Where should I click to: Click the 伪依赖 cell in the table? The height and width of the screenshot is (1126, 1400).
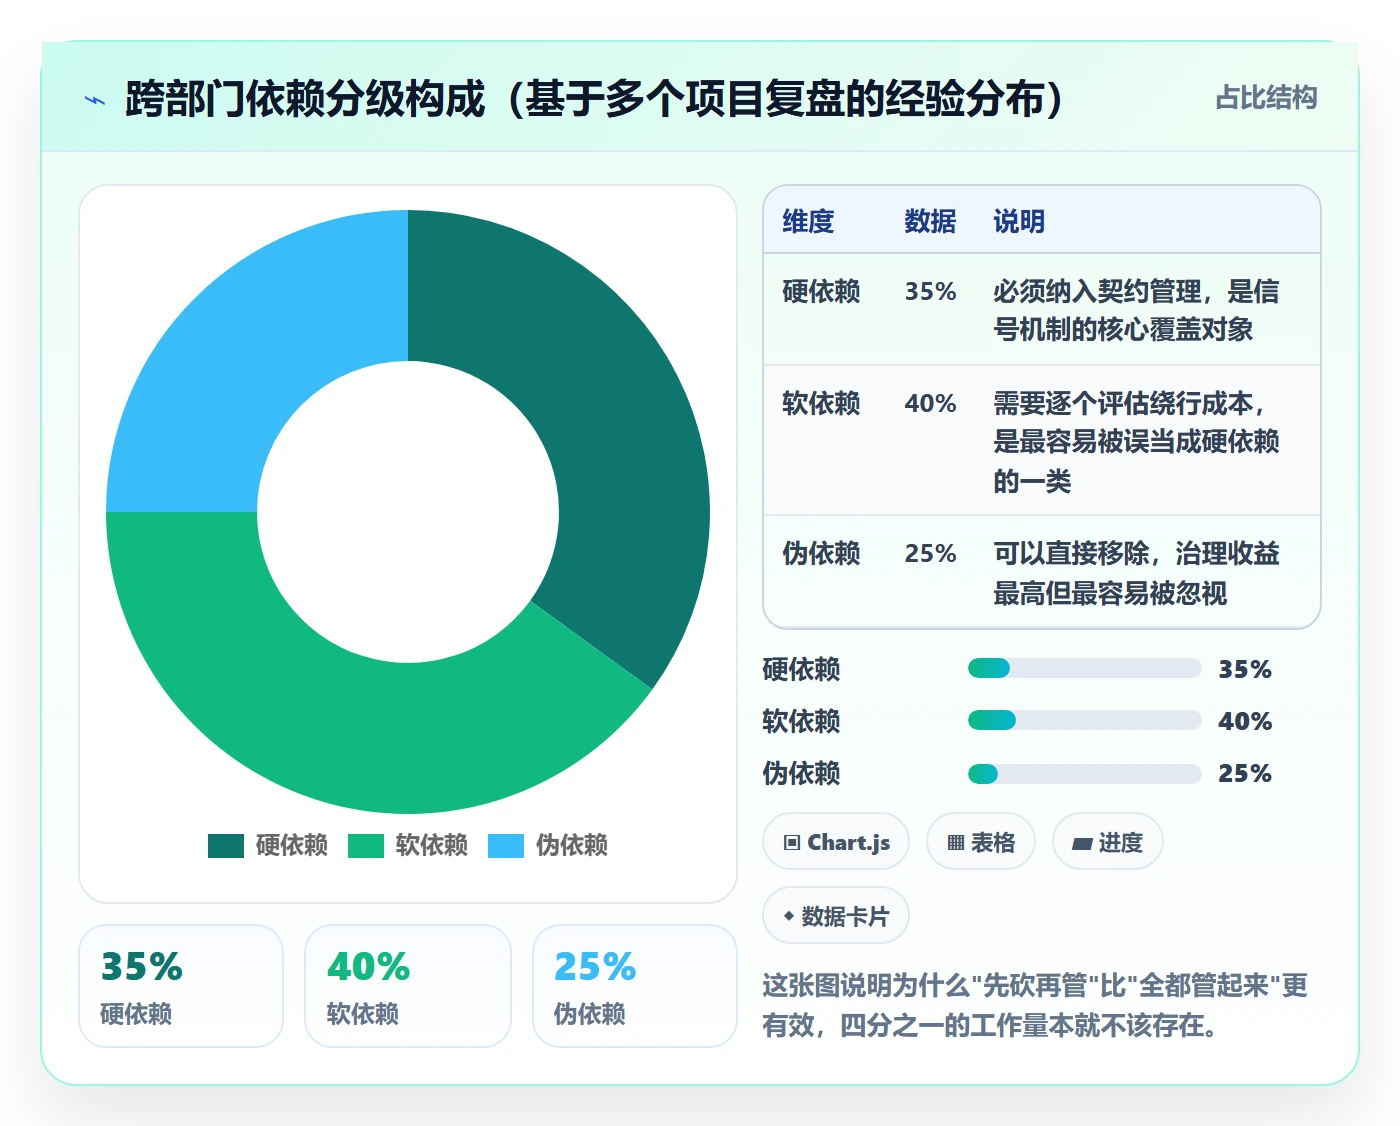[x=821, y=553]
